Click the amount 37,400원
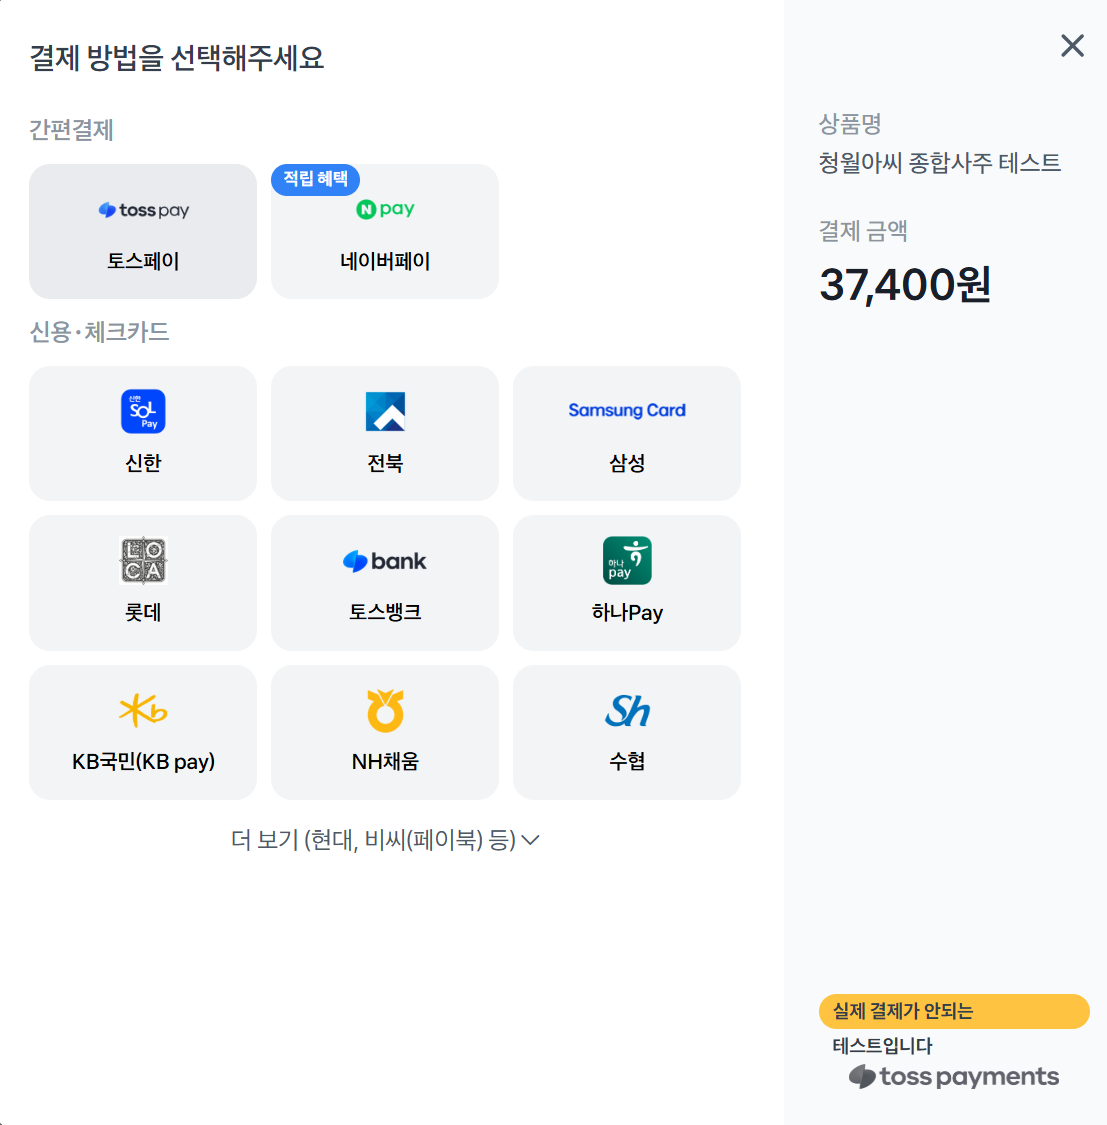 pos(905,285)
